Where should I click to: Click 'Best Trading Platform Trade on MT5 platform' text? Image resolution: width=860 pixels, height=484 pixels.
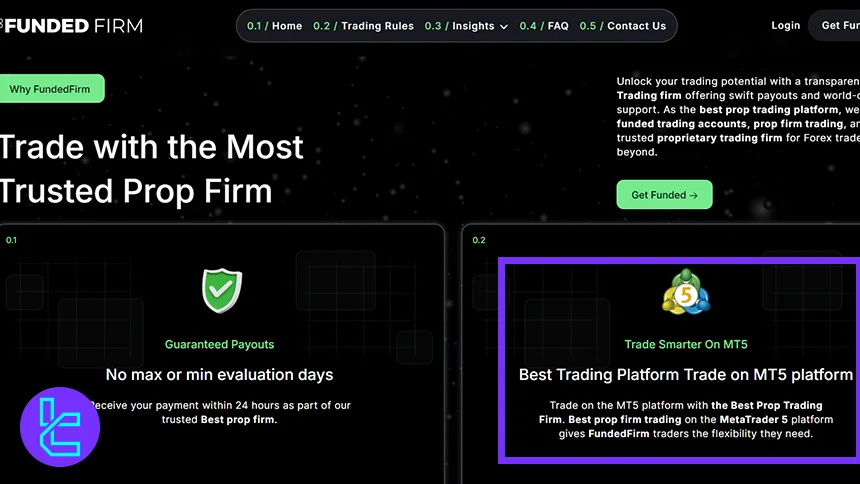[686, 375]
